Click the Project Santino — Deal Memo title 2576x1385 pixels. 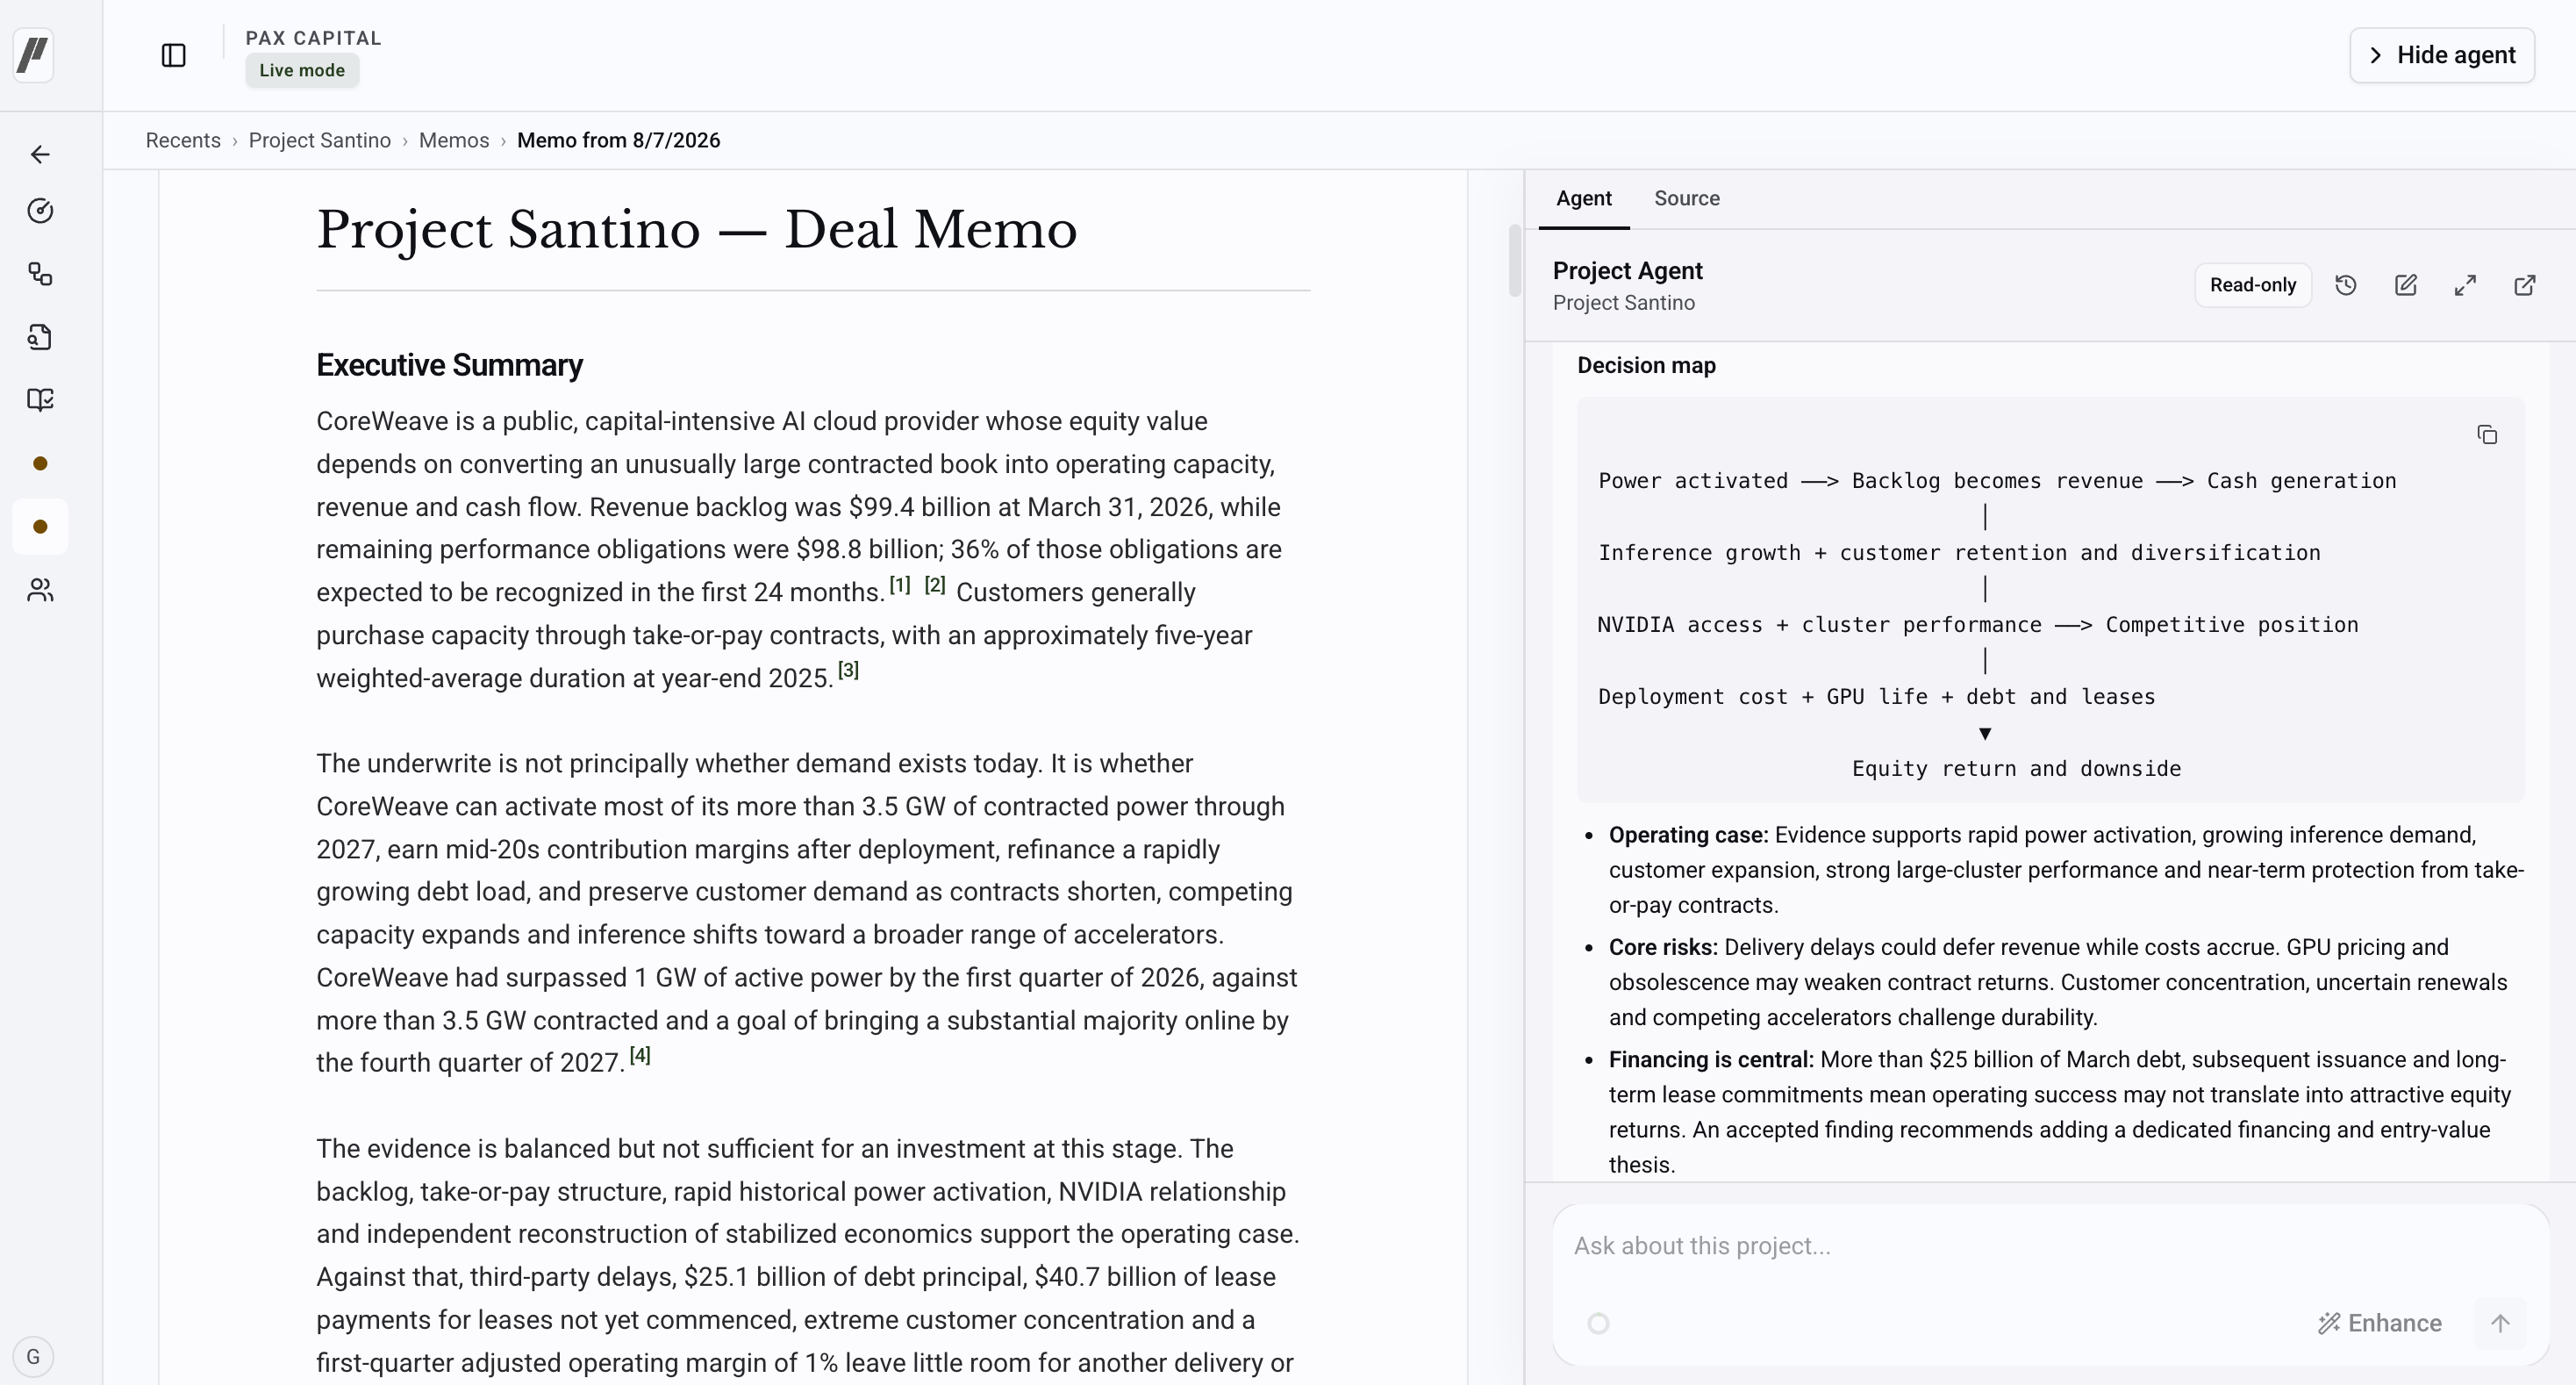coord(696,230)
